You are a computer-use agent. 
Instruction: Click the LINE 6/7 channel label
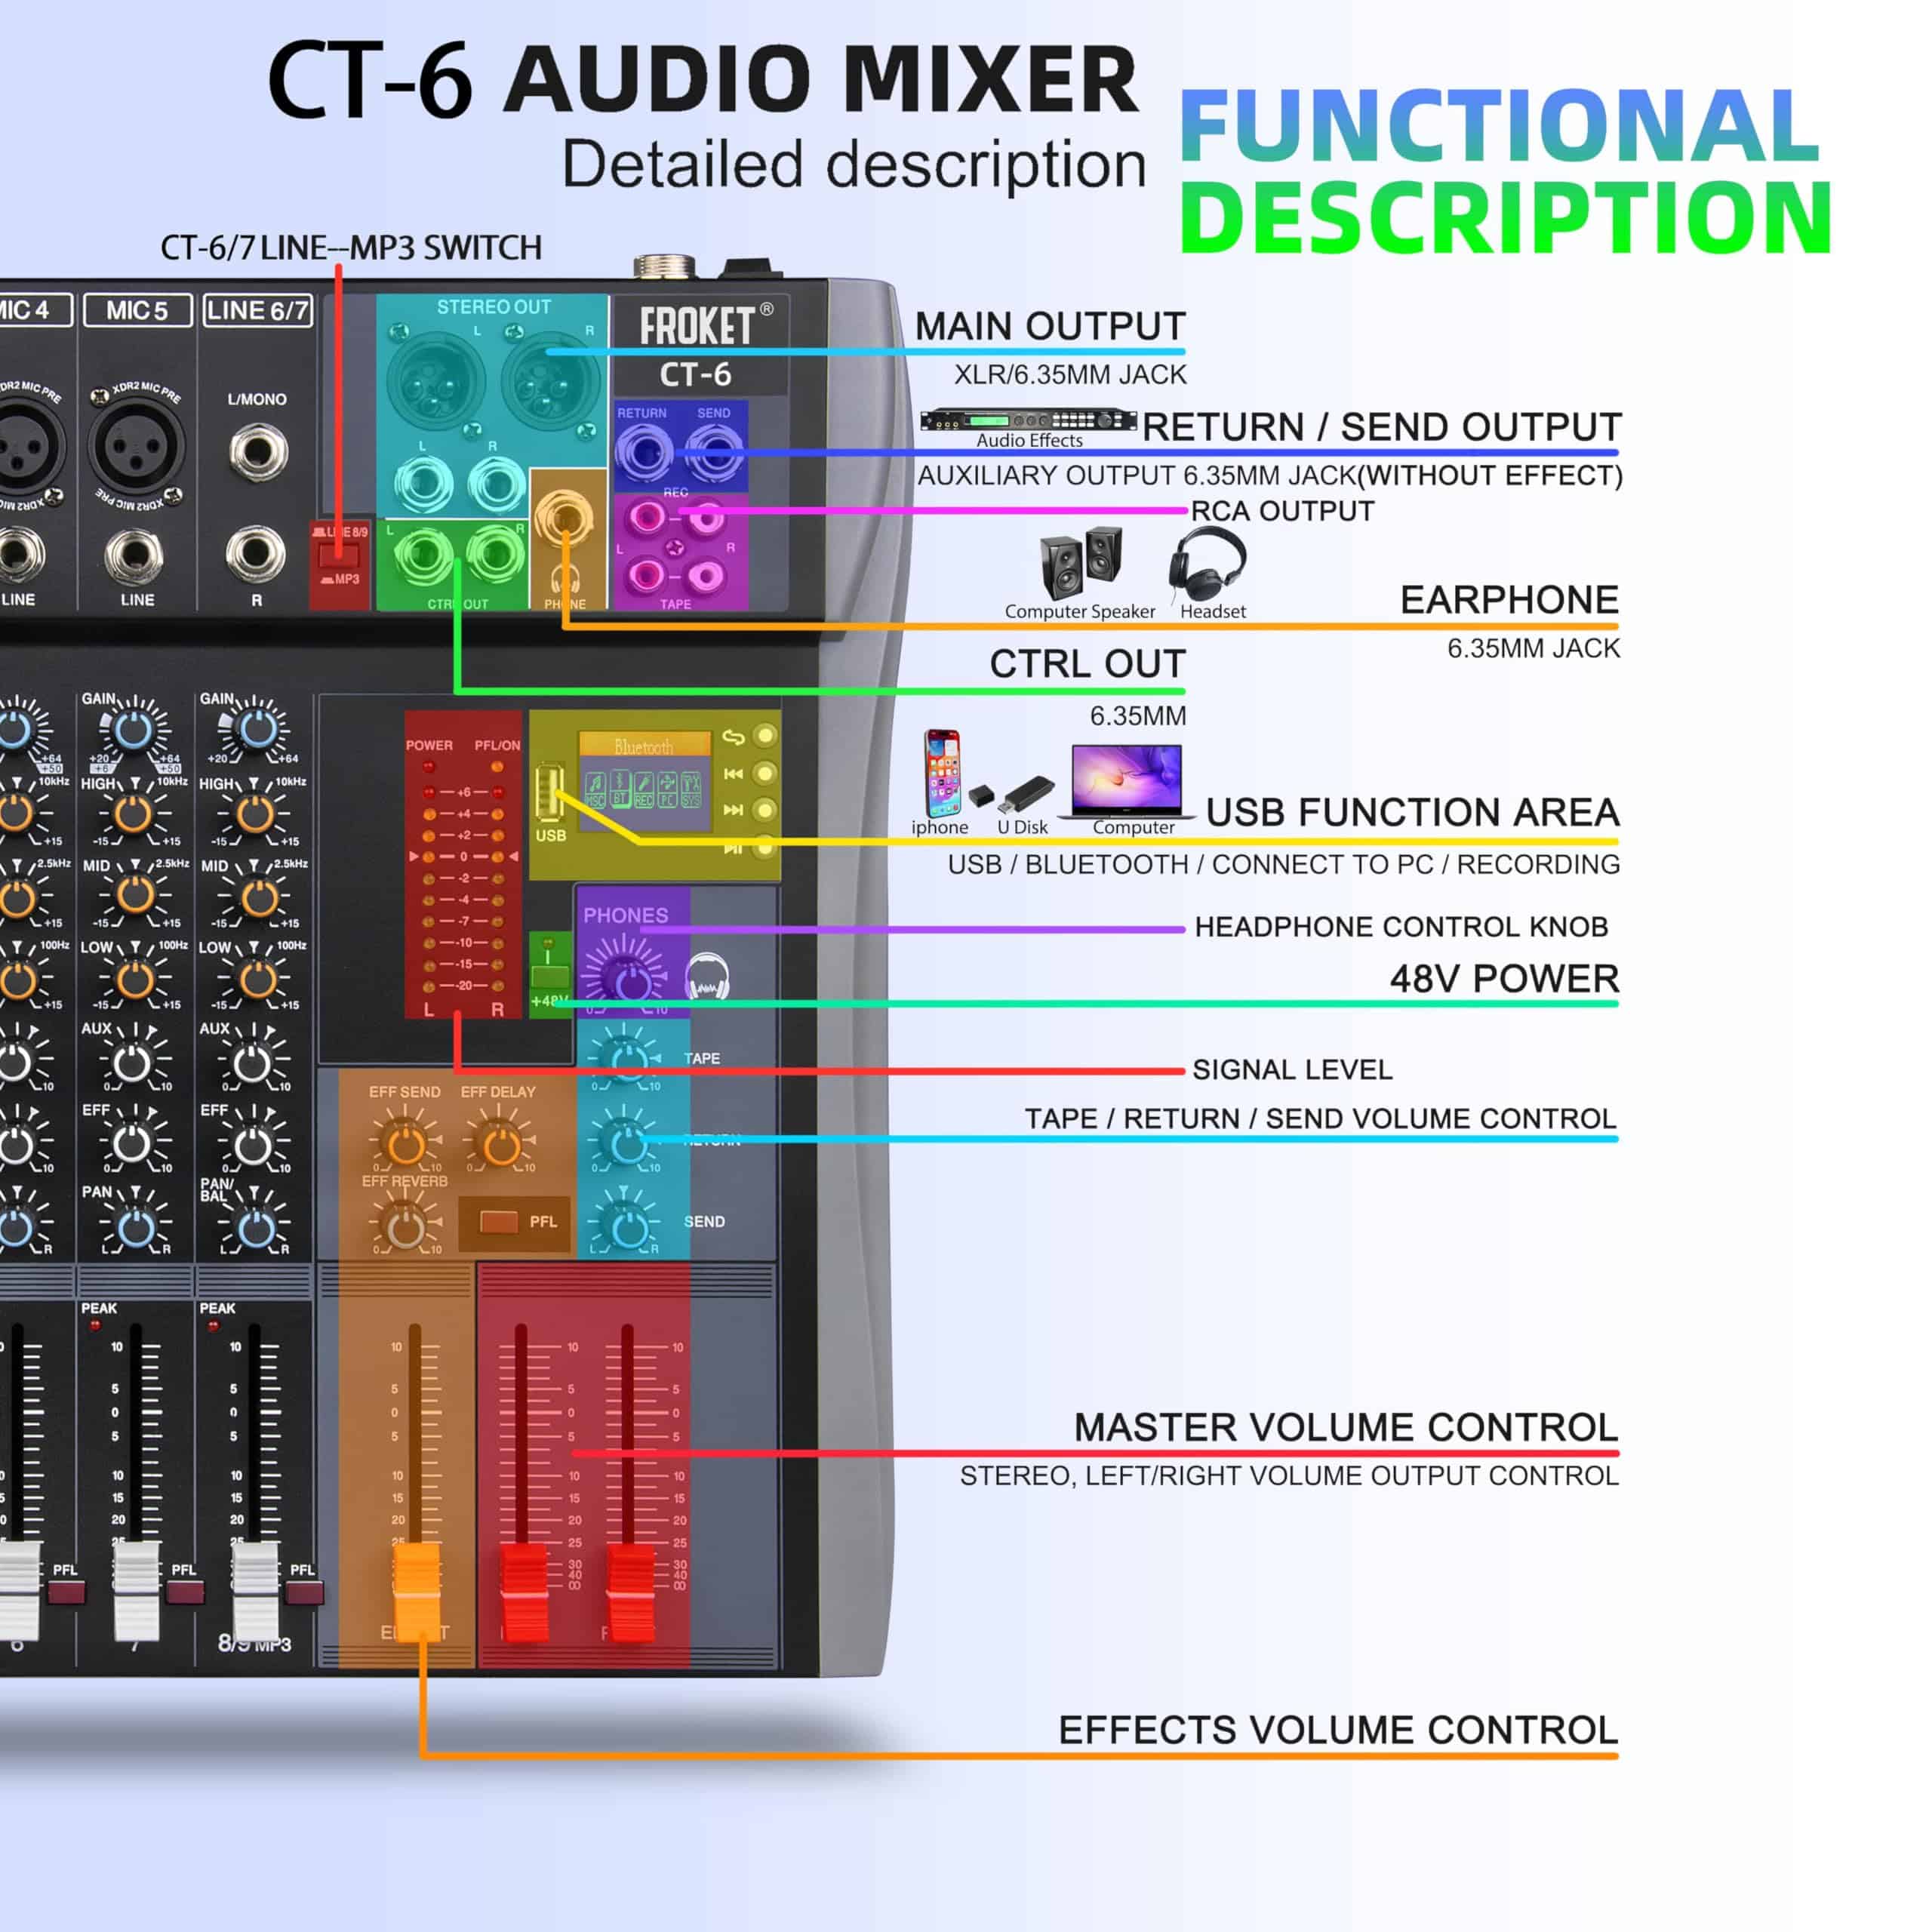pos(257,311)
